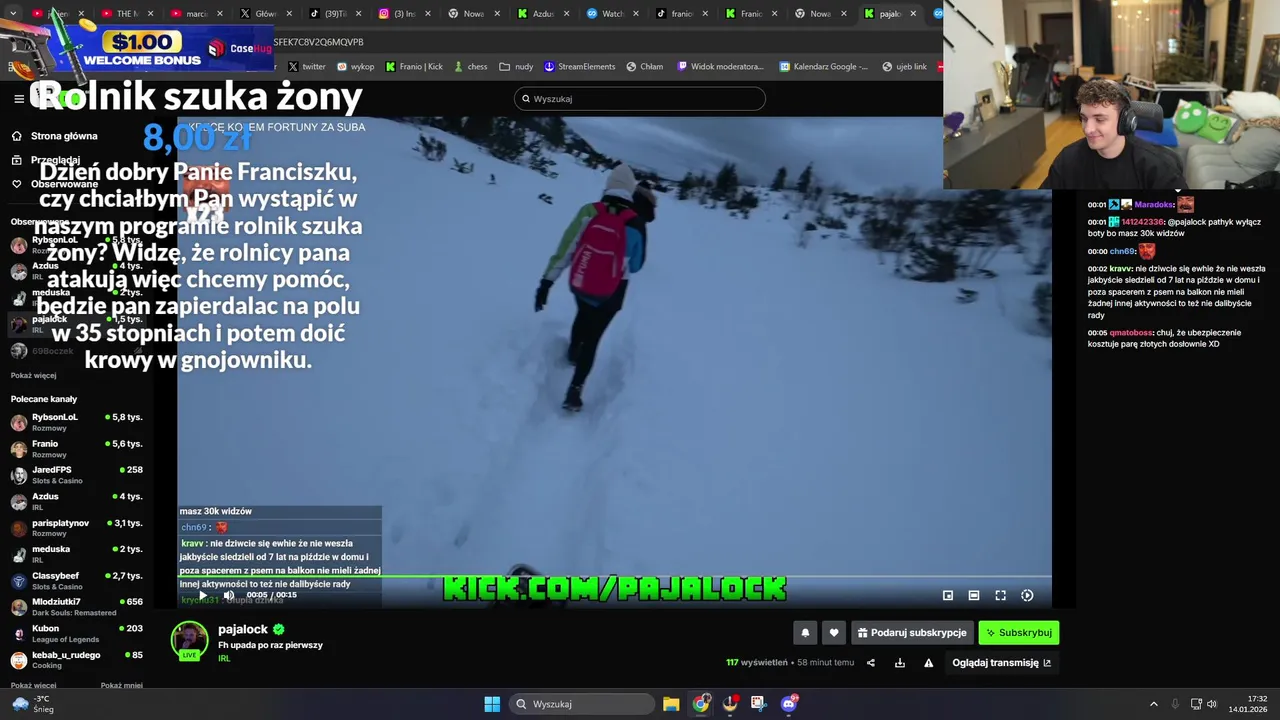Click the taskbar Wyszukaj search box
This screenshot has height=720, width=1280.
point(583,704)
